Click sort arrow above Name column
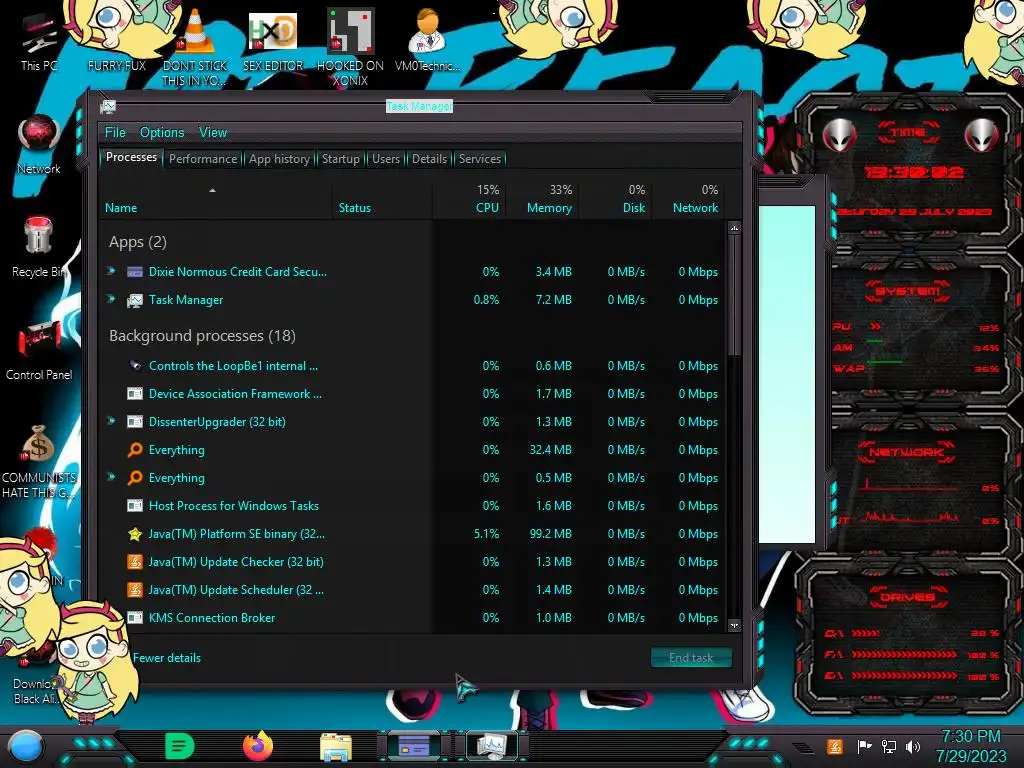 pyautogui.click(x=212, y=190)
